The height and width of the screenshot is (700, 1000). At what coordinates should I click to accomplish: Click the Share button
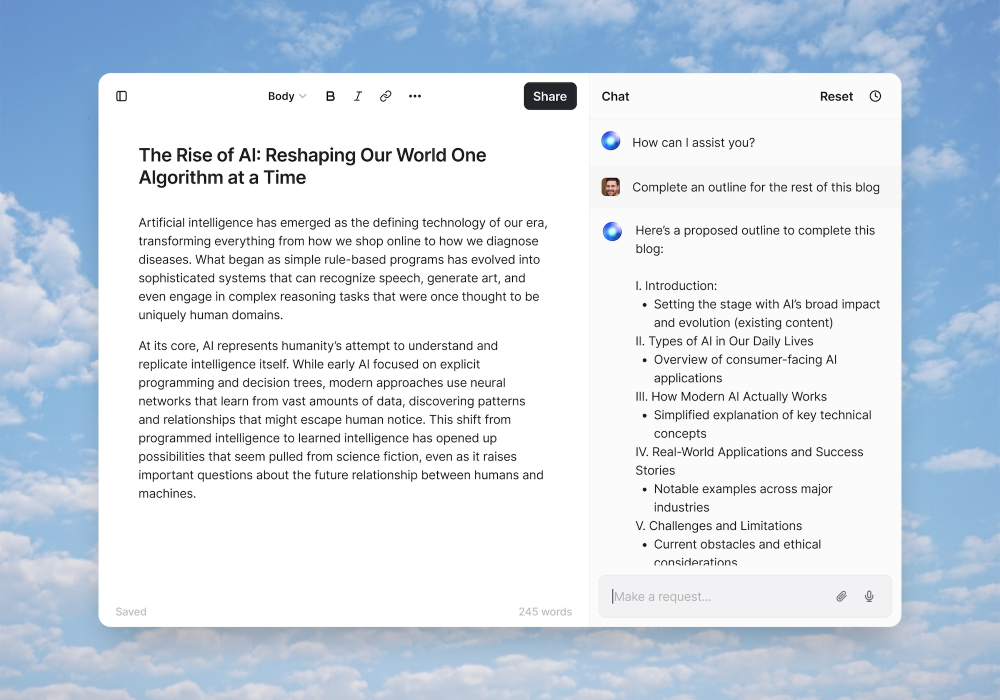[550, 96]
